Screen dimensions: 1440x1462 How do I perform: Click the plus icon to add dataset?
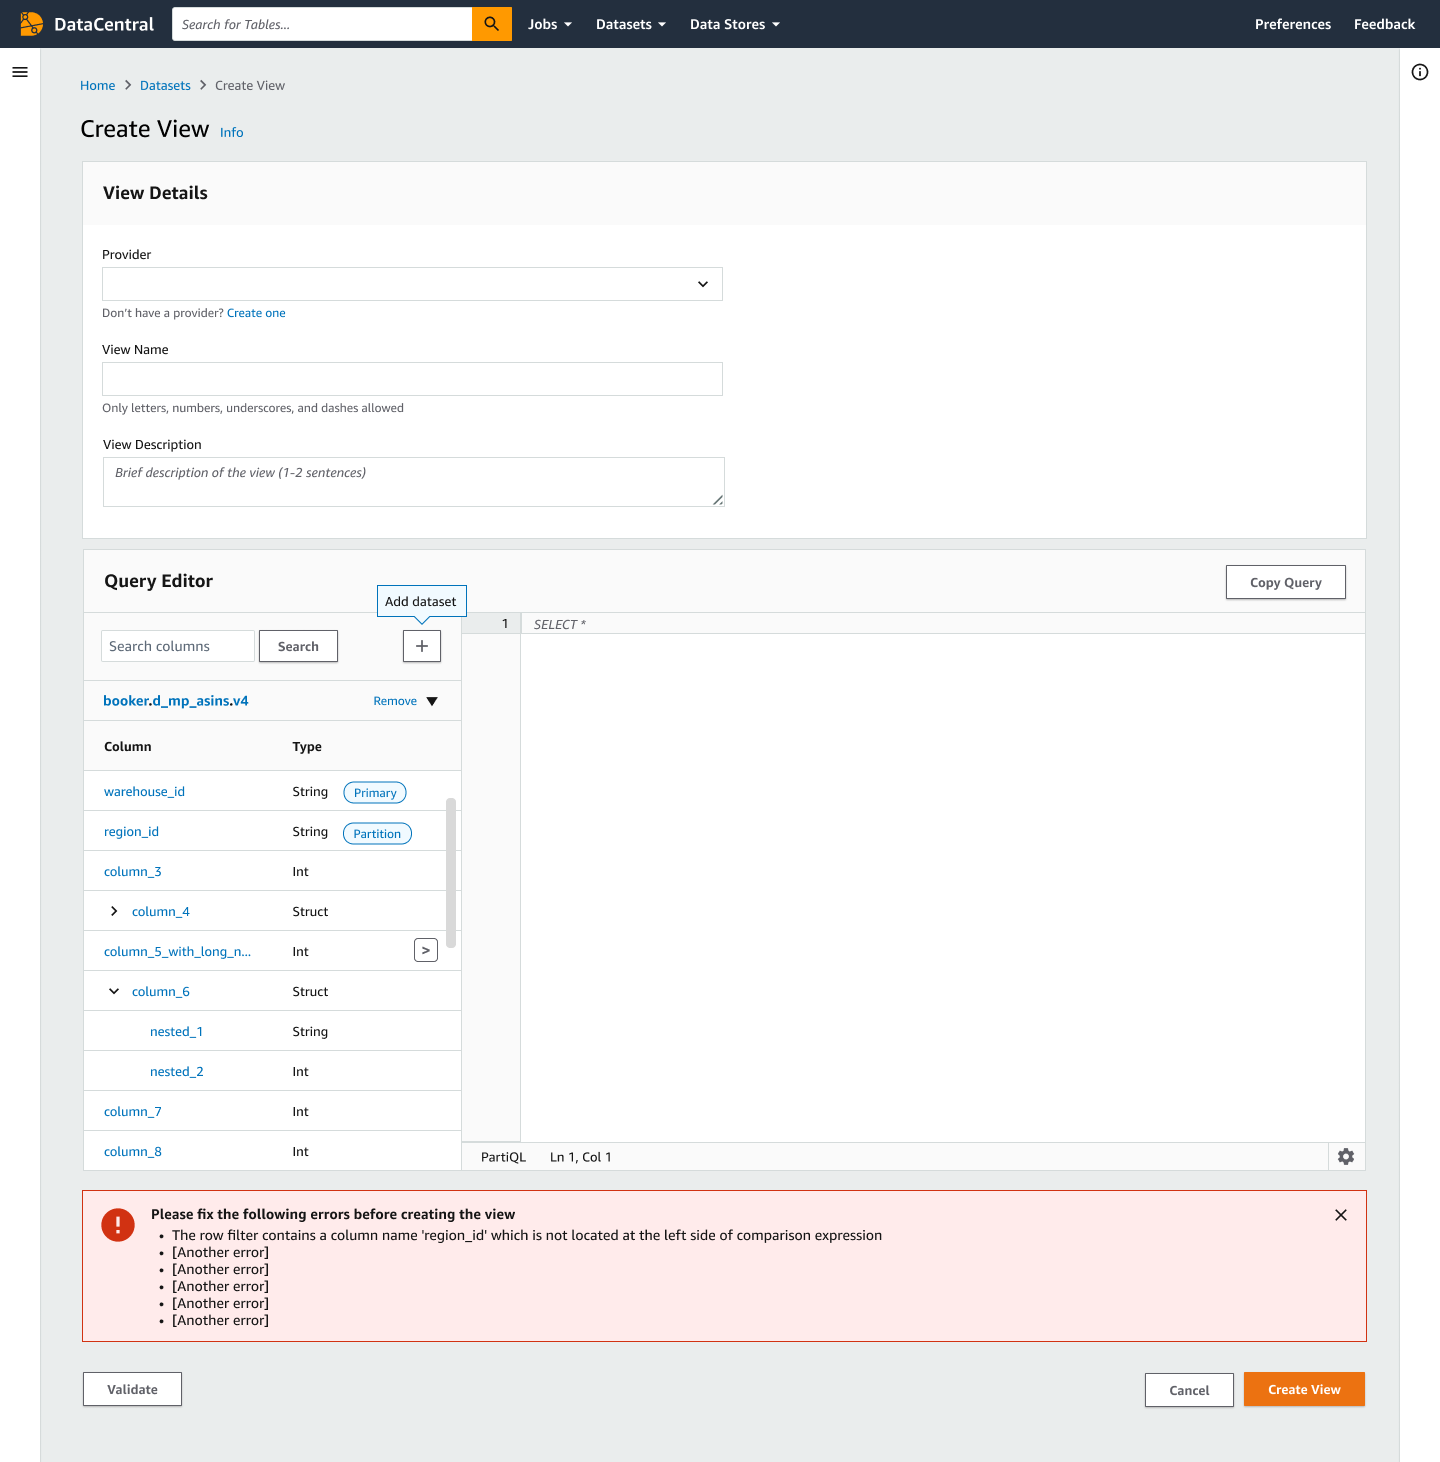pyautogui.click(x=422, y=646)
